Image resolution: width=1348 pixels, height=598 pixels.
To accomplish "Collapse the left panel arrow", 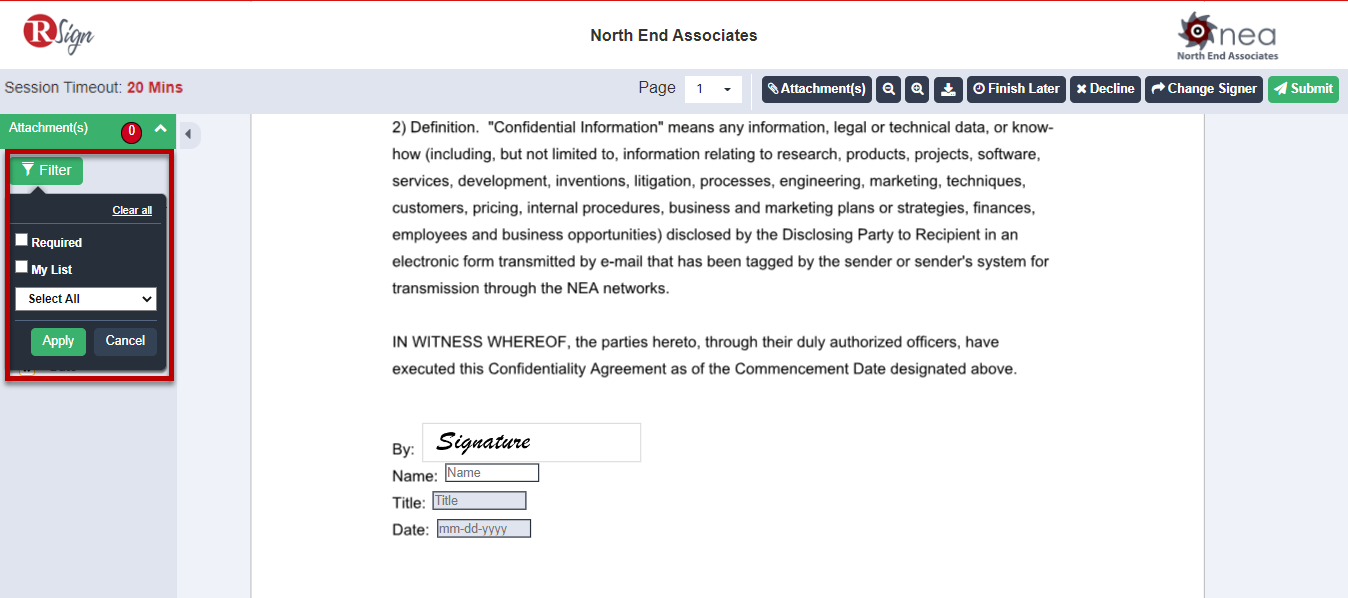I will click(x=188, y=135).
